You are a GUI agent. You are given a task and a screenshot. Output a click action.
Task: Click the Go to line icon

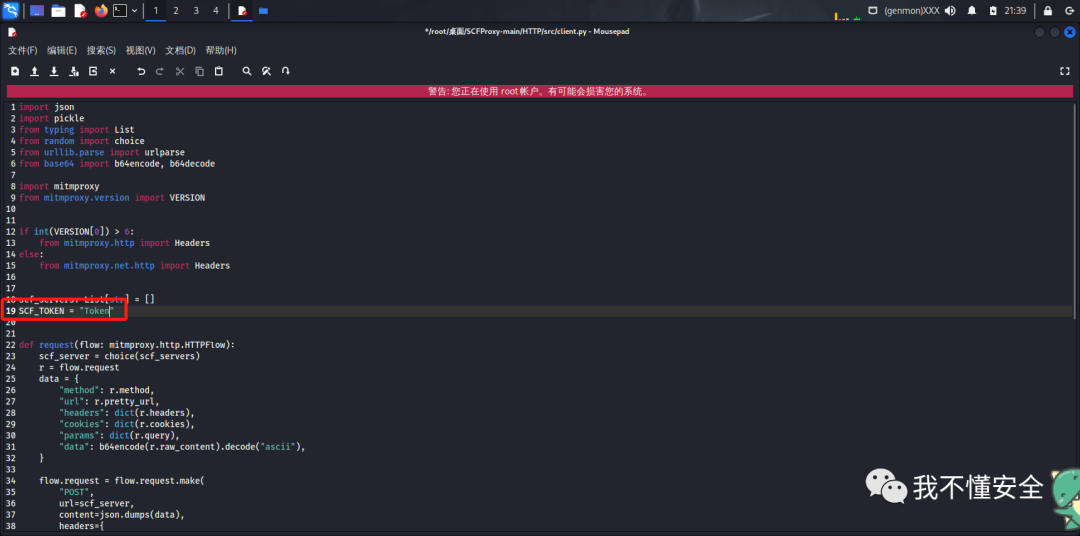286,71
